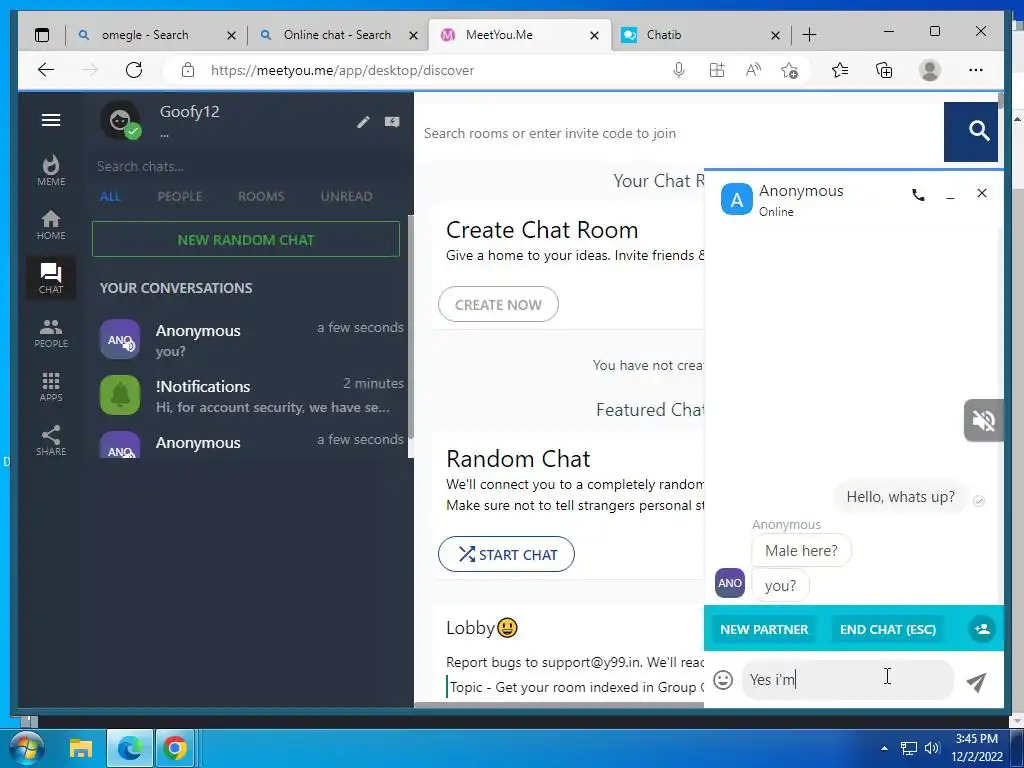Click the Read aloud icon

point(753,70)
